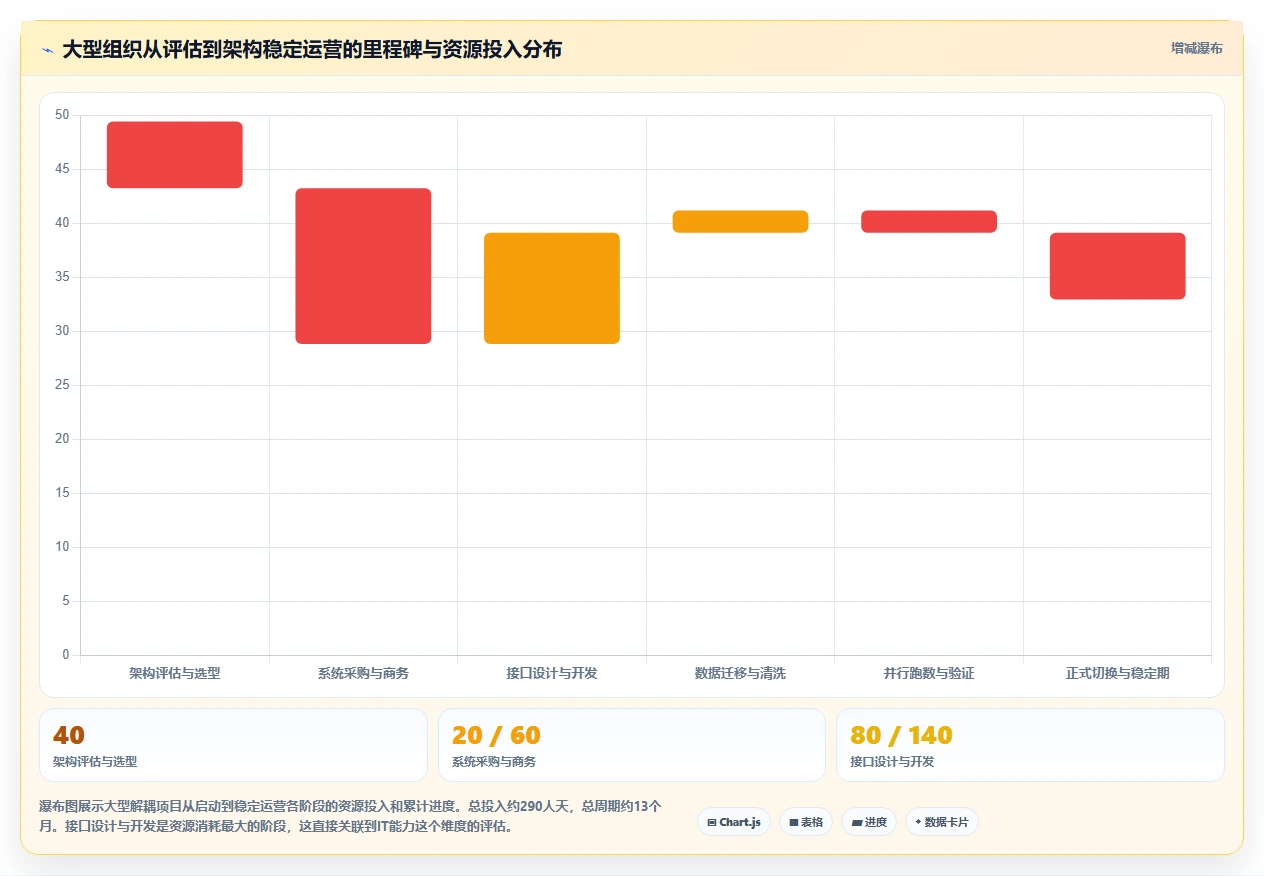Click the 增减瀑布 label in header
This screenshot has width=1264, height=876.
click(1197, 48)
